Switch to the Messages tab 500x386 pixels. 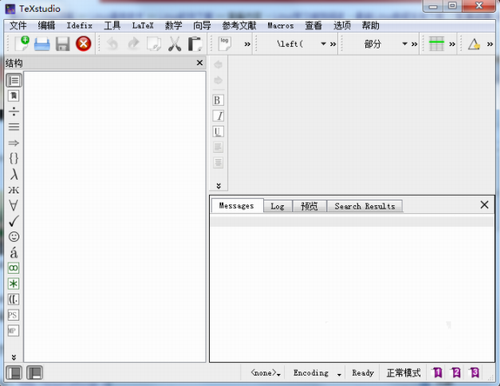(x=237, y=206)
